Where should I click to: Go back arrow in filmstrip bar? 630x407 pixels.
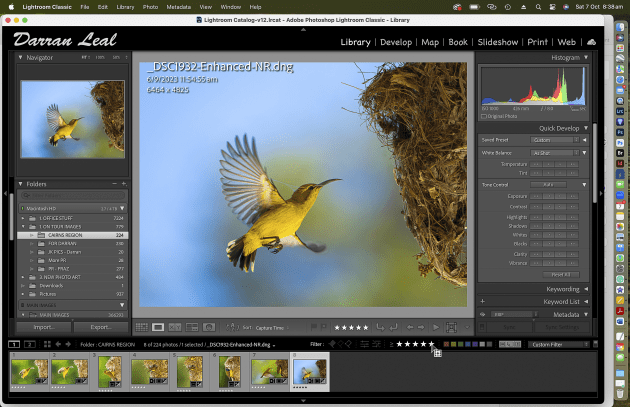click(x=58, y=344)
